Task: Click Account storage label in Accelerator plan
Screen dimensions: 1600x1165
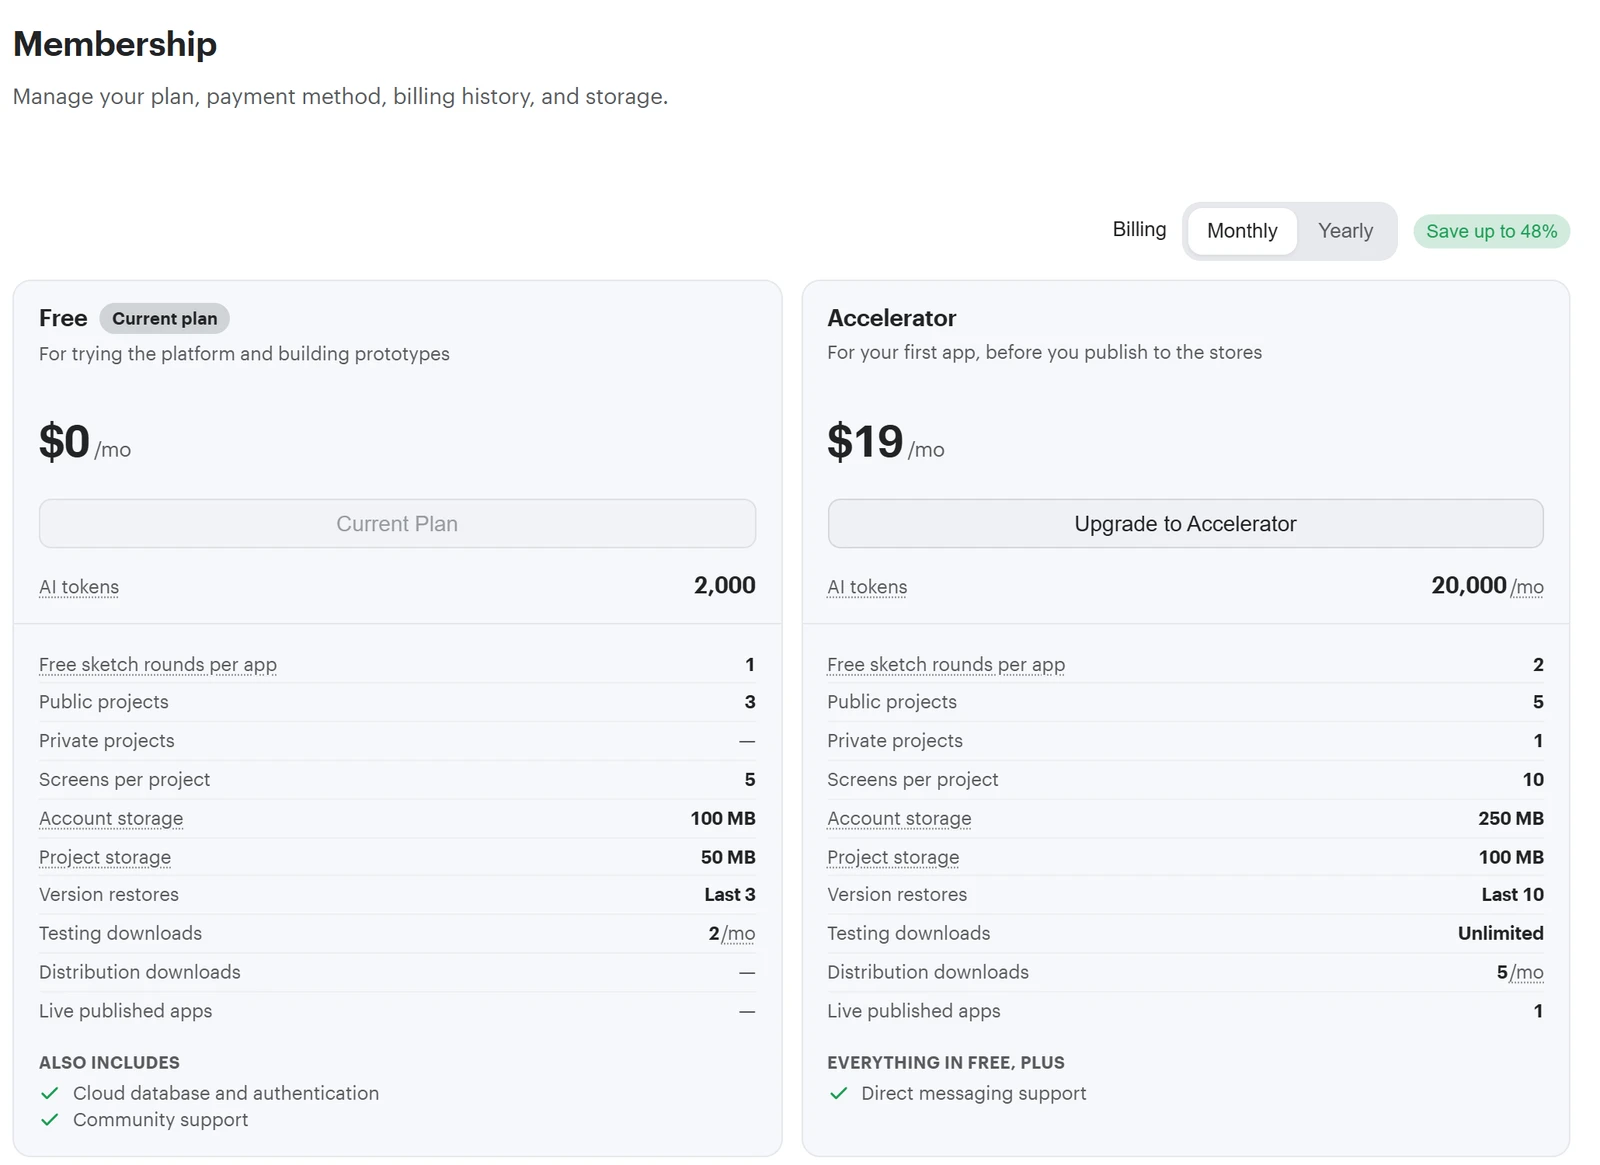Action: (899, 818)
